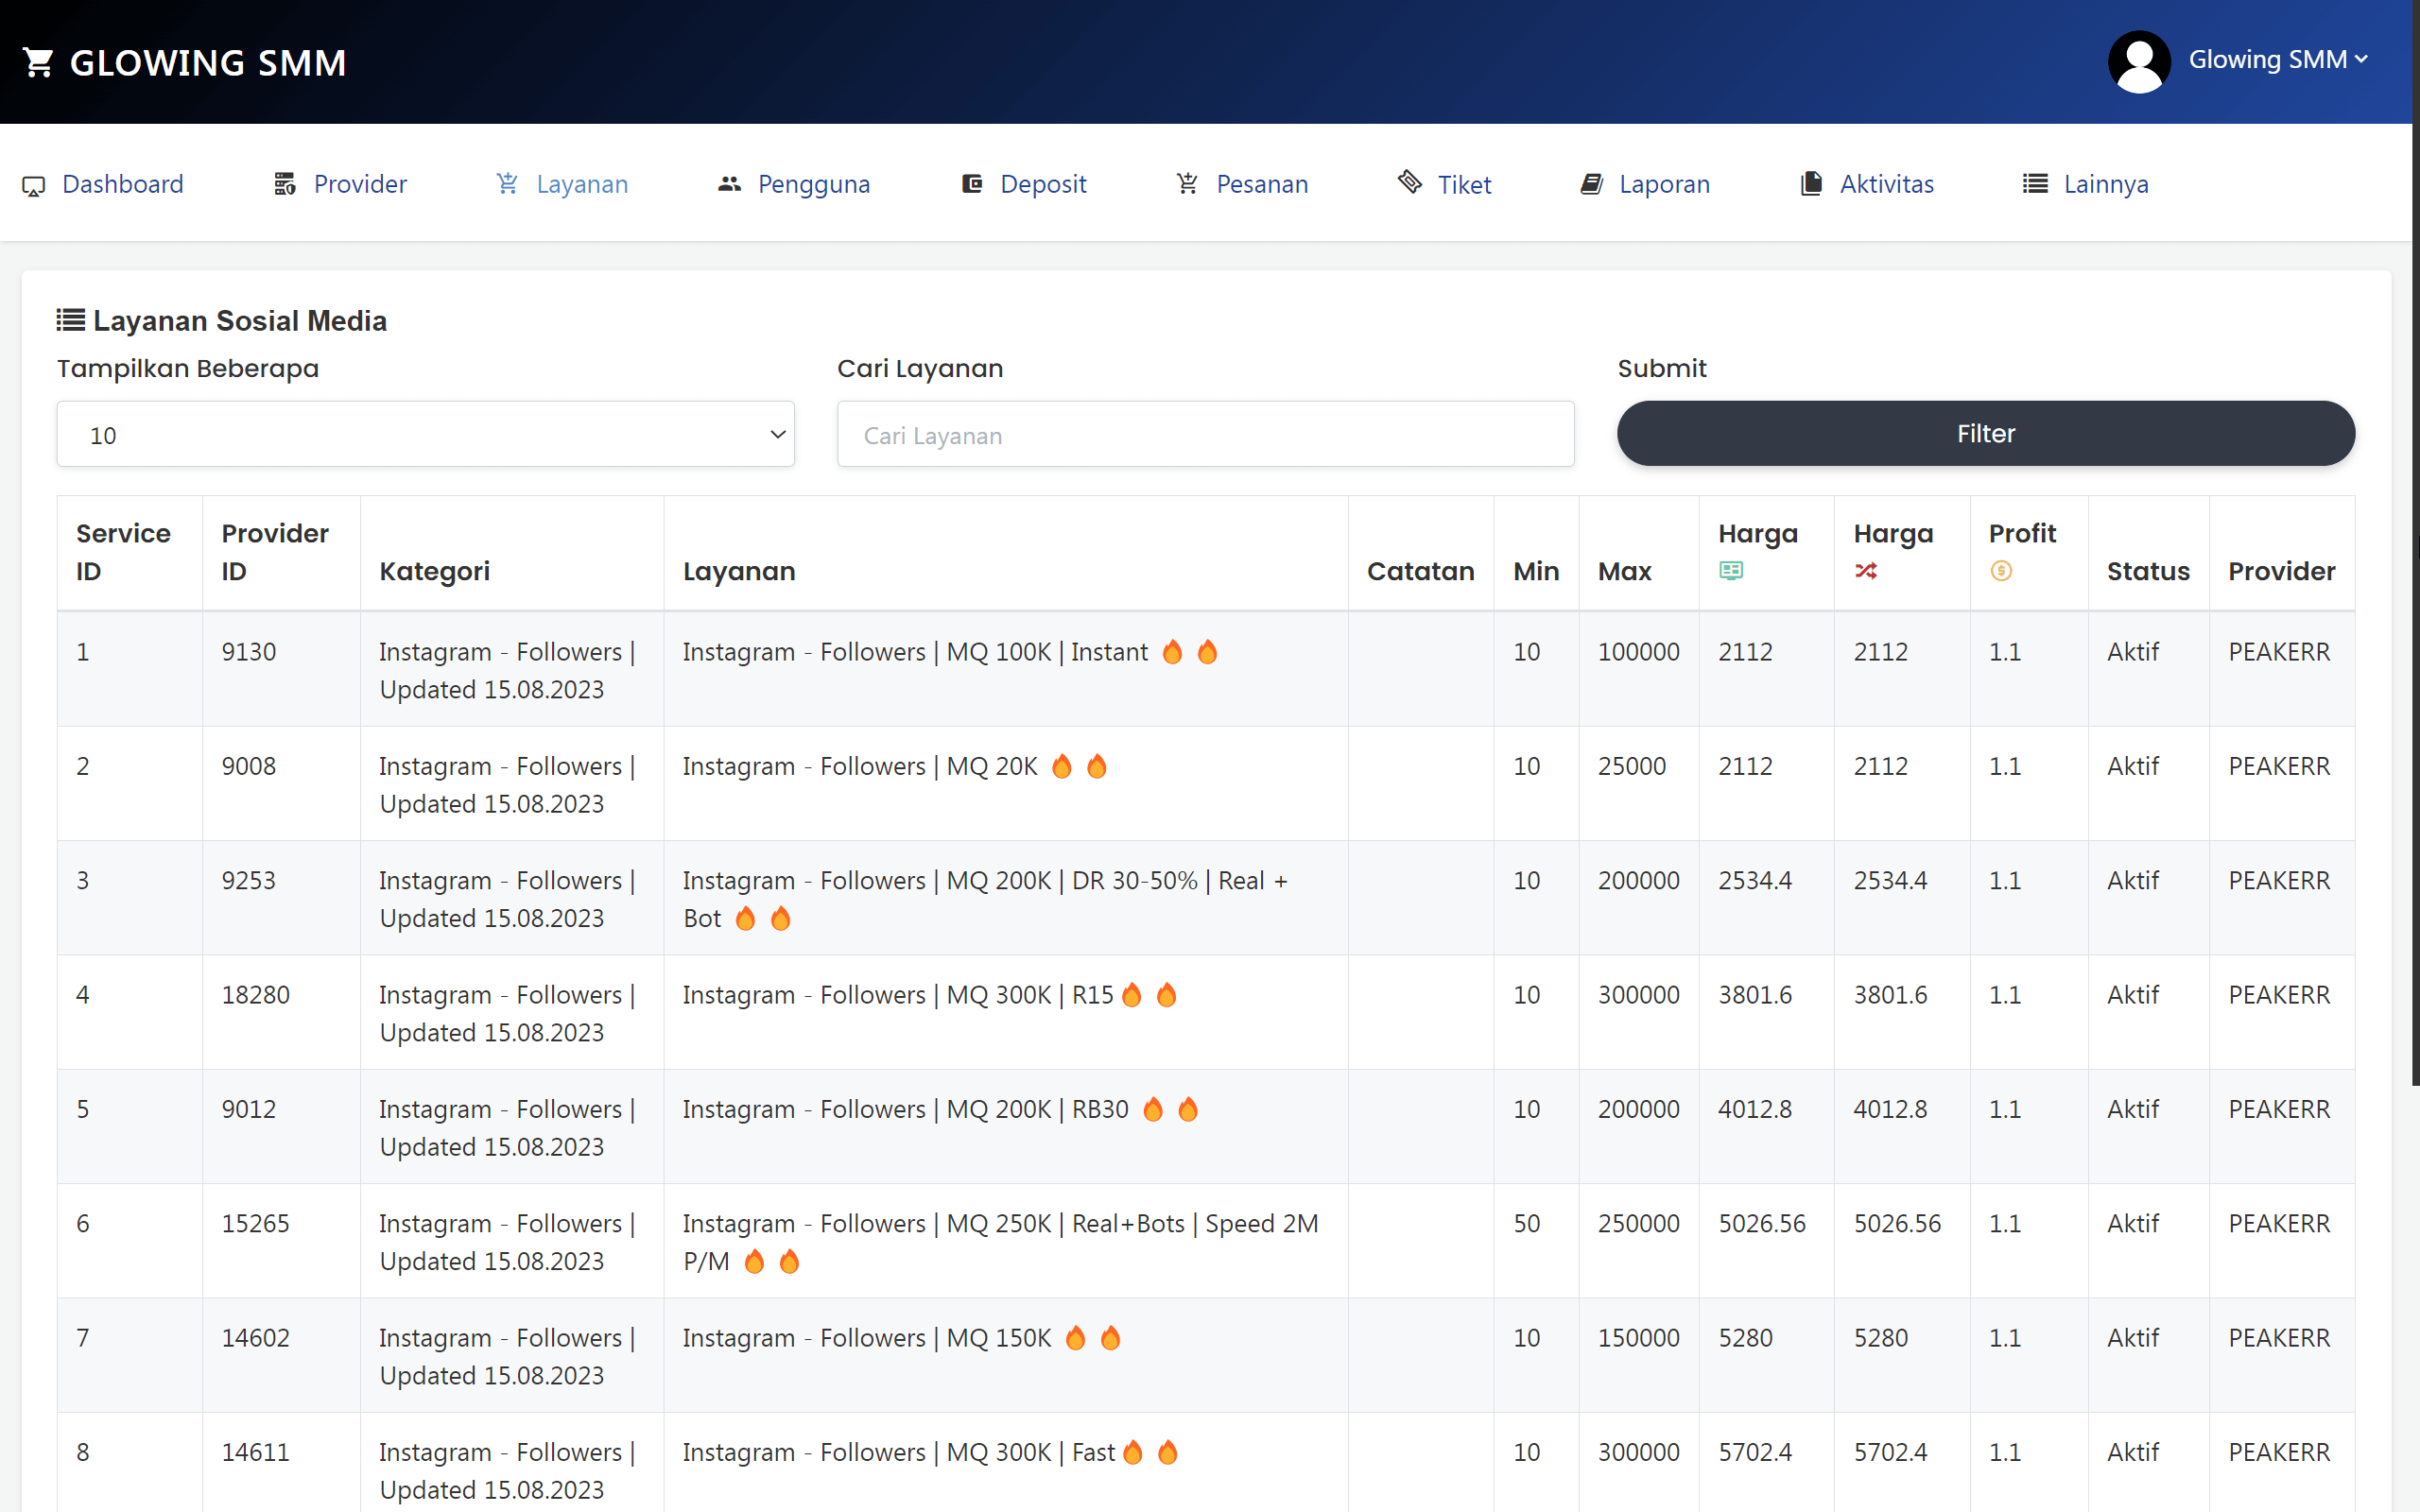The height and width of the screenshot is (1512, 2420).
Task: Click the Pengguna people icon
Action: click(728, 184)
